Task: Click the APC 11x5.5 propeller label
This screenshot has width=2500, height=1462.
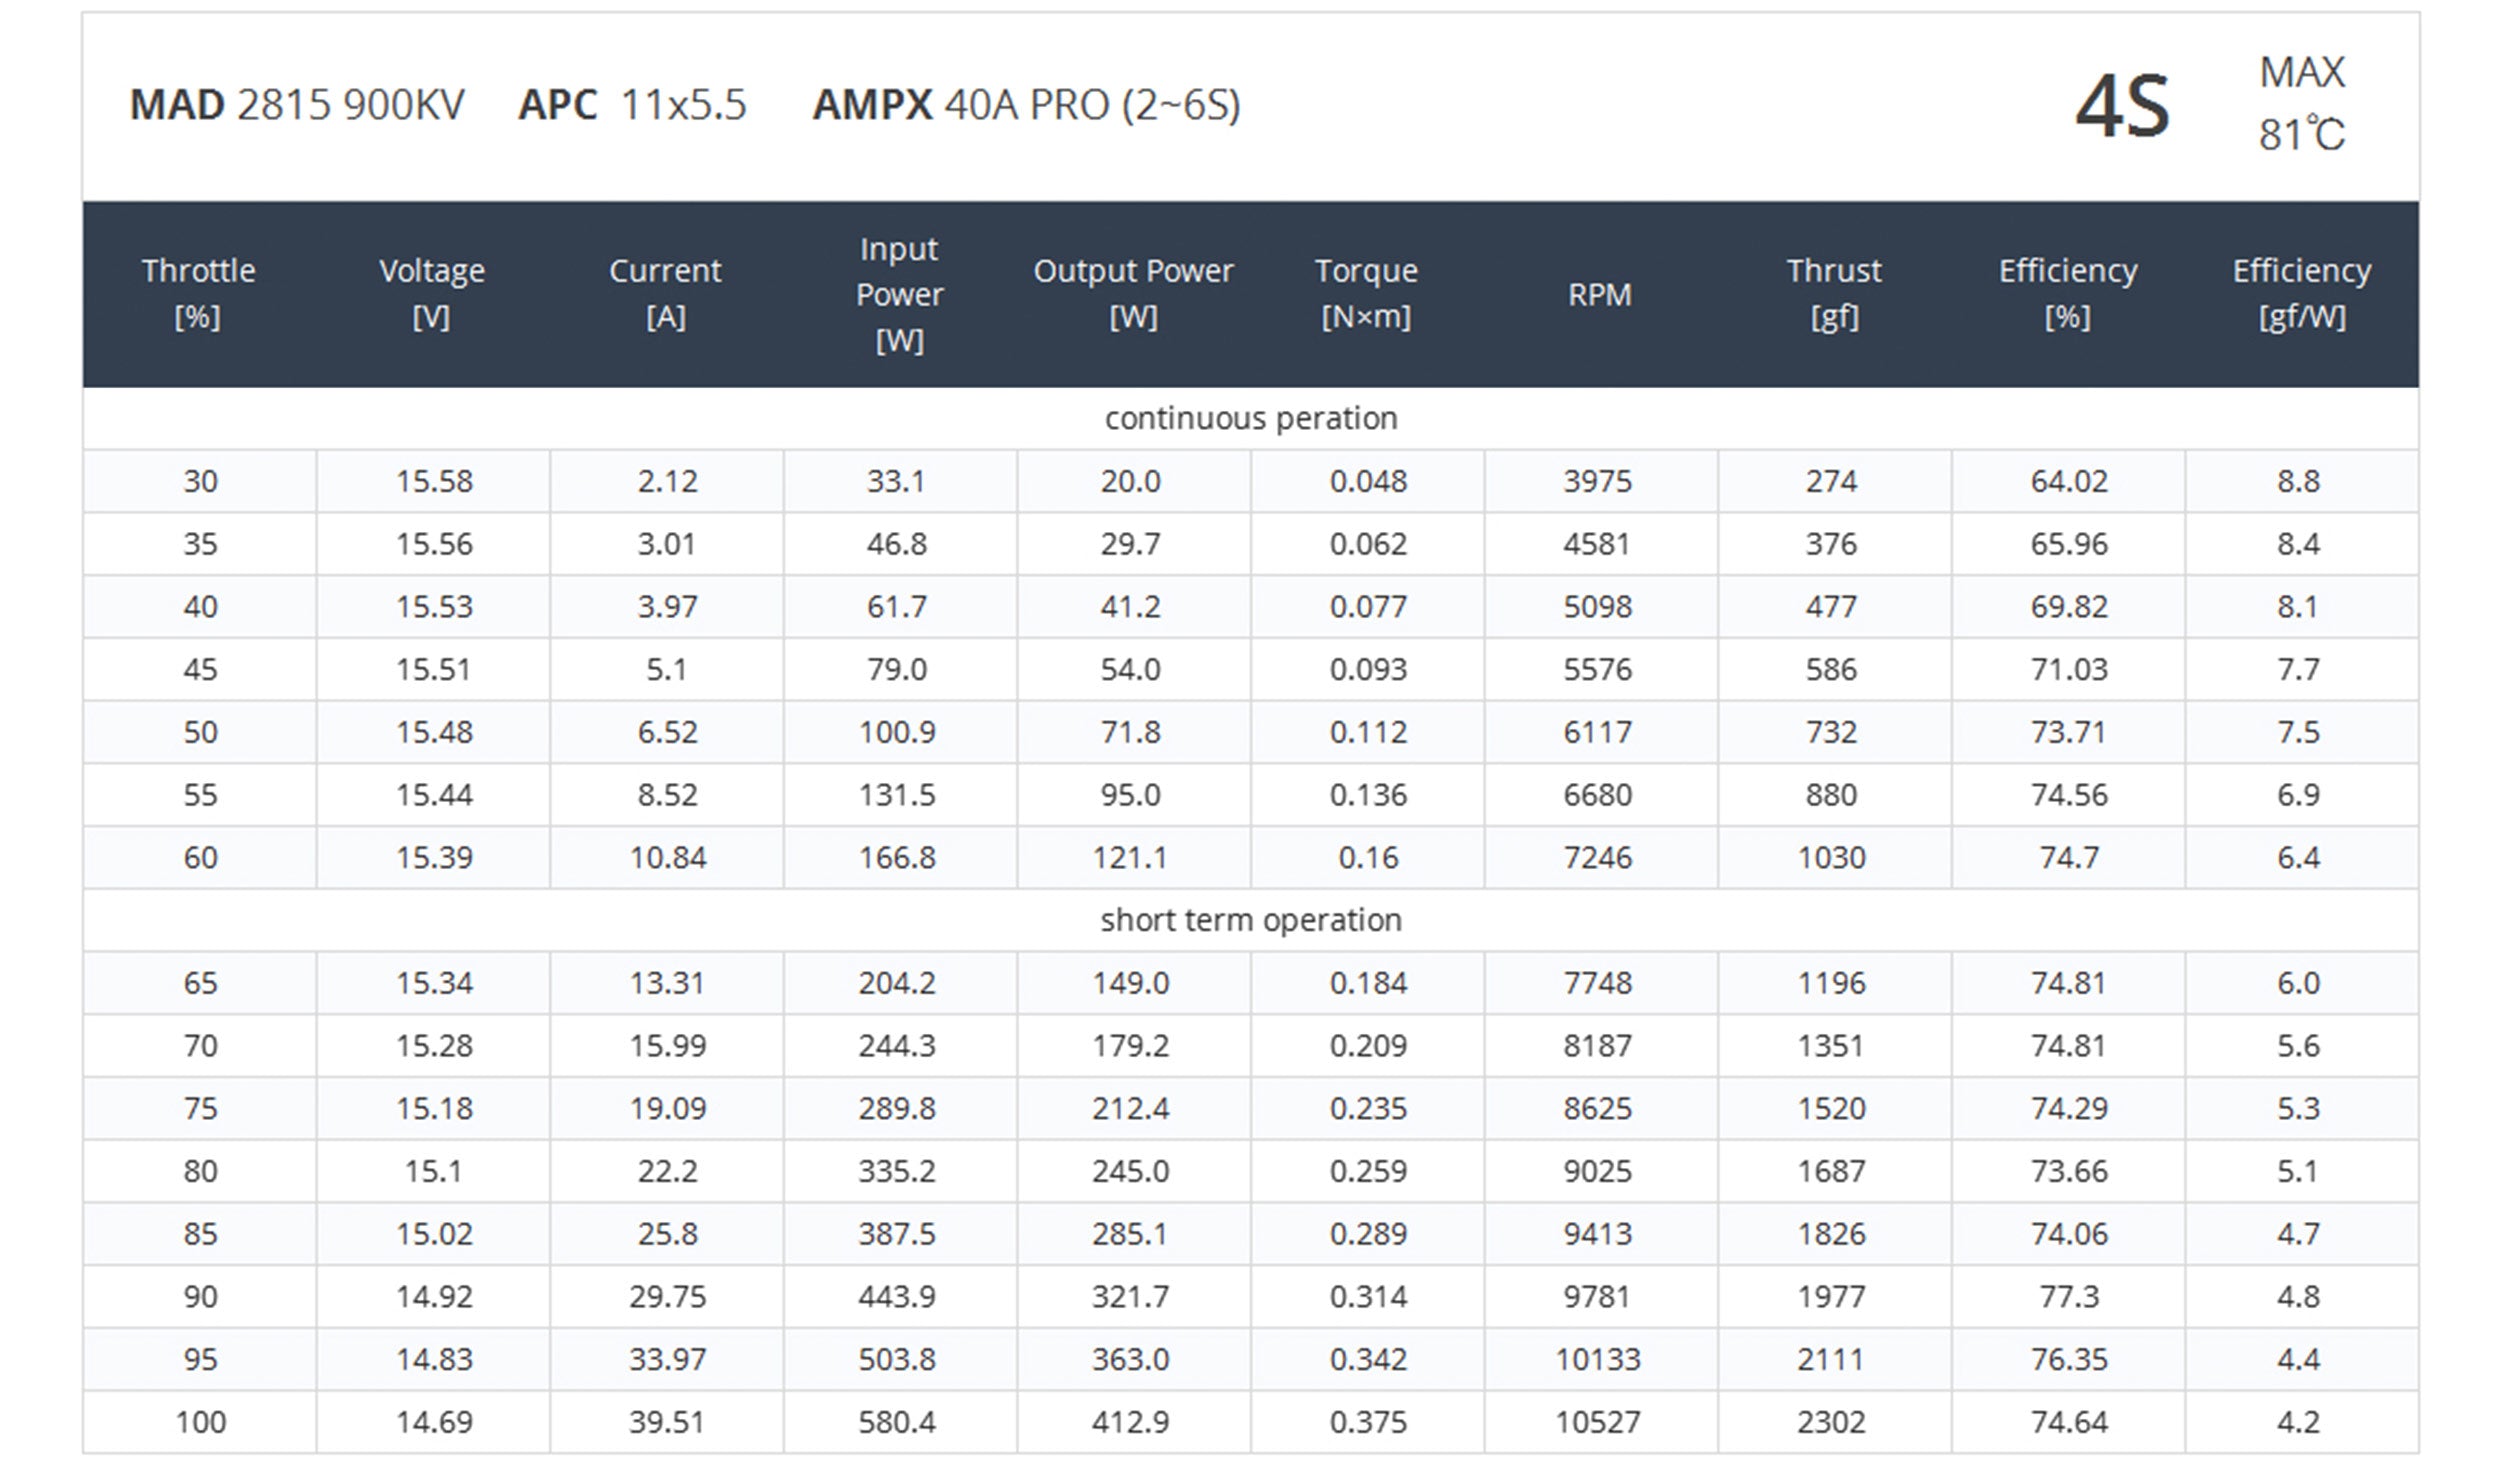Action: [632, 105]
